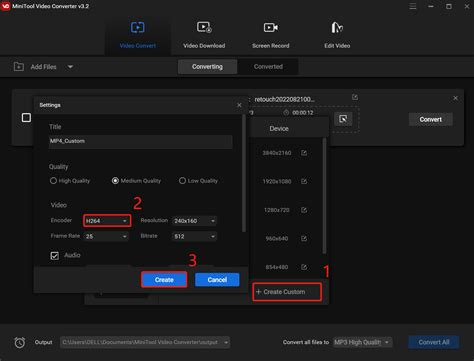
Task: Edit the 3840x2160 preset icon
Action: click(x=304, y=153)
